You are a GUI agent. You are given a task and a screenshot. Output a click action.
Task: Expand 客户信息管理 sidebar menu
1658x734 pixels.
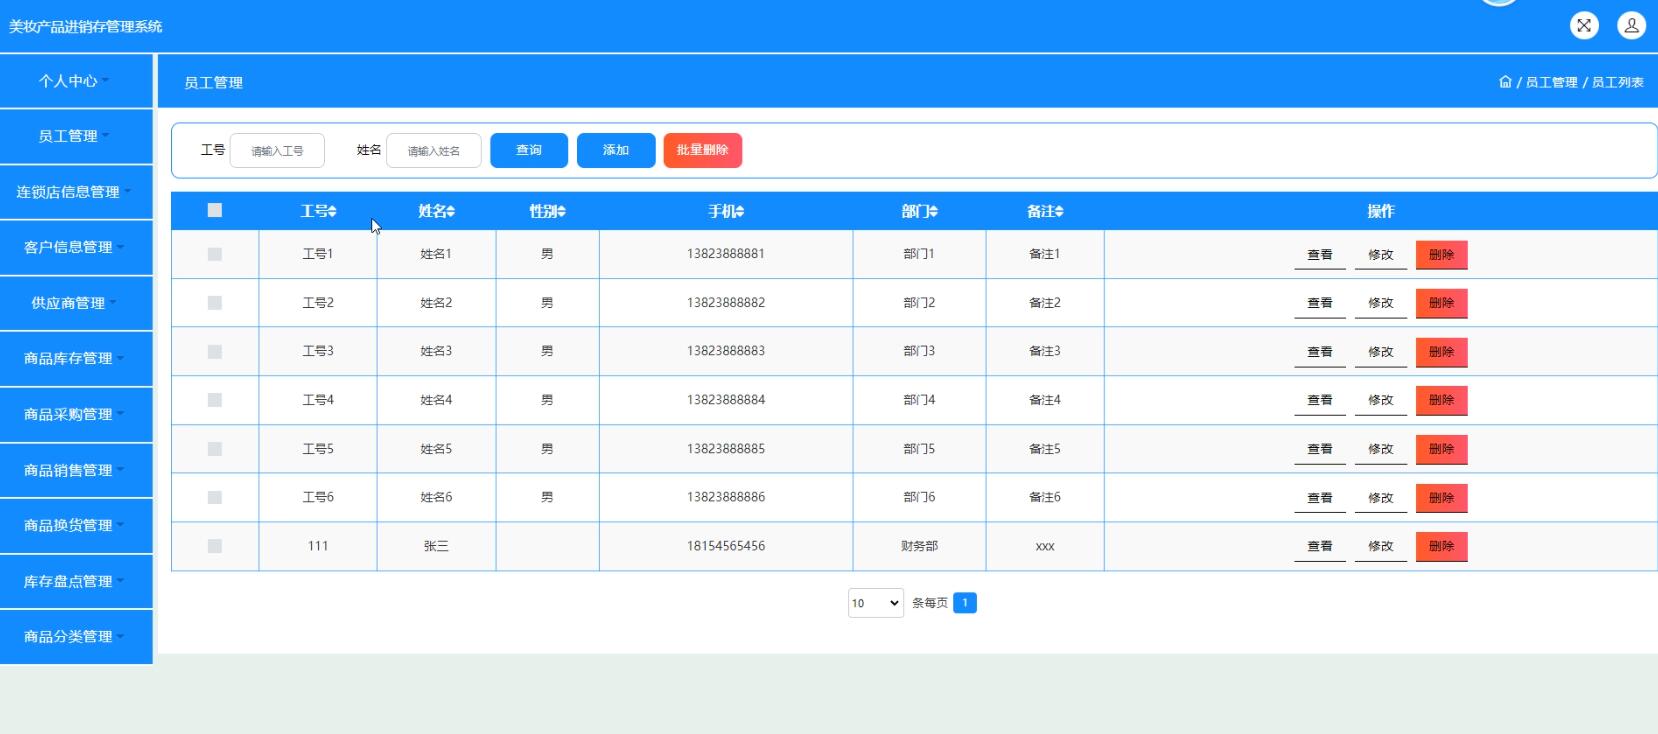click(76, 247)
